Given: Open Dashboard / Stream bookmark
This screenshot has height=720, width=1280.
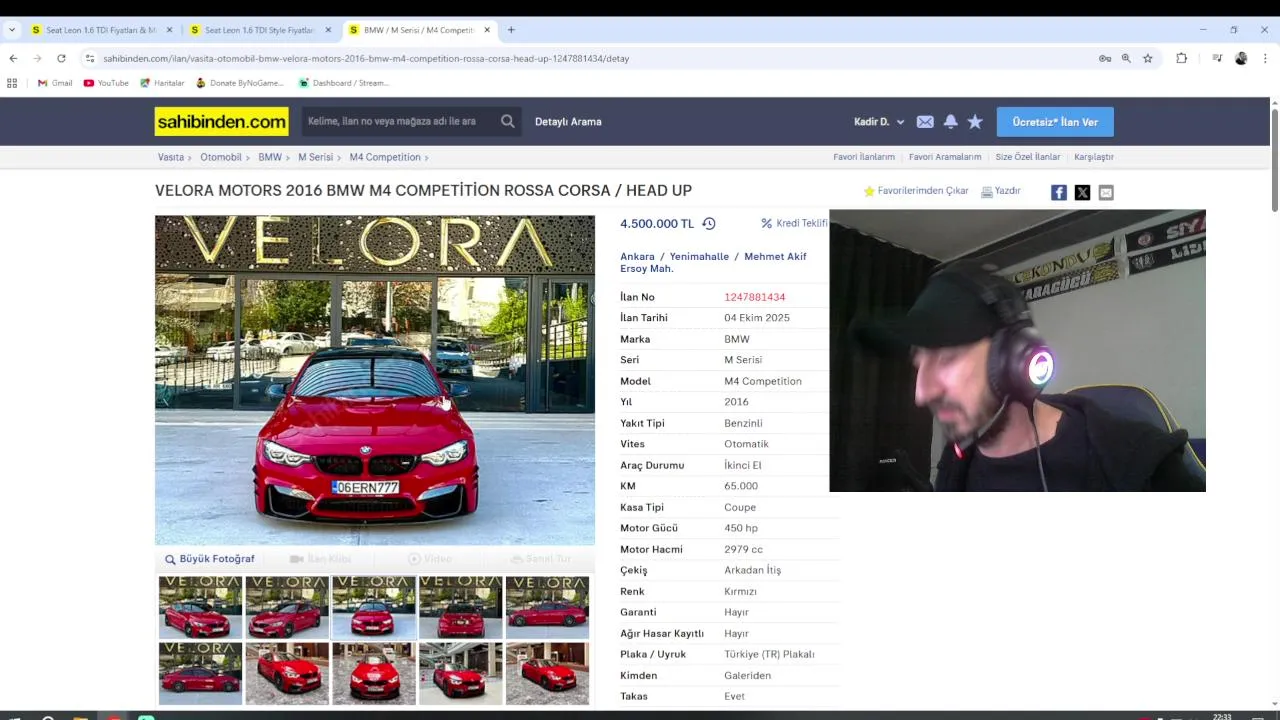Looking at the screenshot, I should click(344, 83).
